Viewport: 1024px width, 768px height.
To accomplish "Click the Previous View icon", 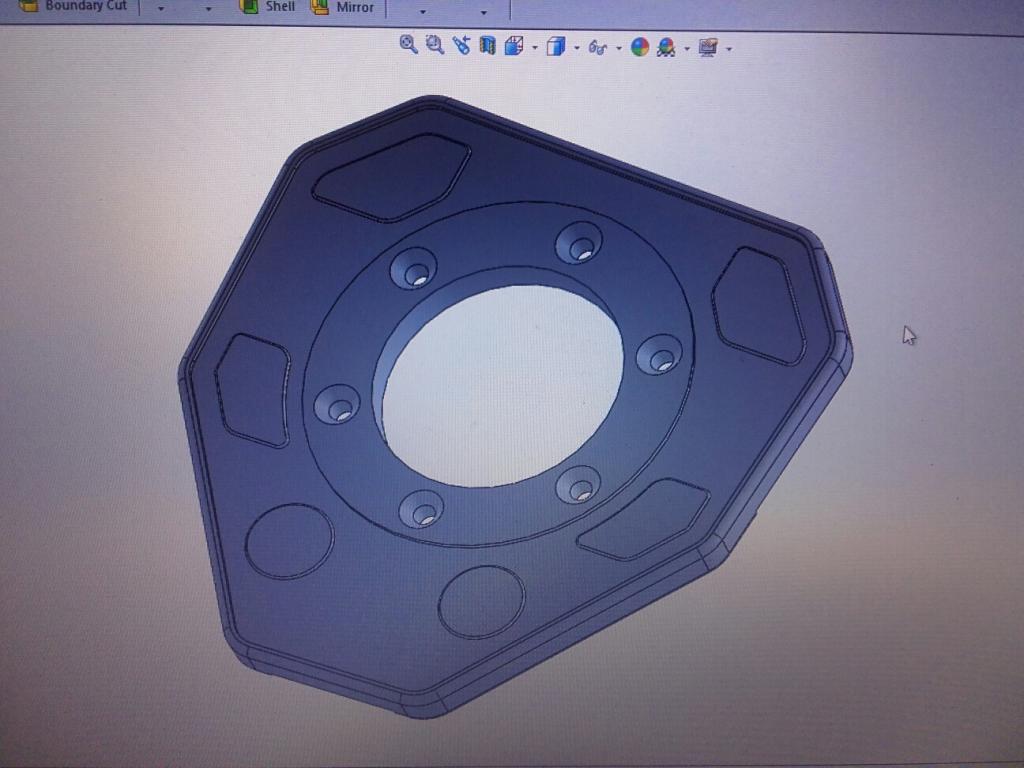I will pos(461,46).
